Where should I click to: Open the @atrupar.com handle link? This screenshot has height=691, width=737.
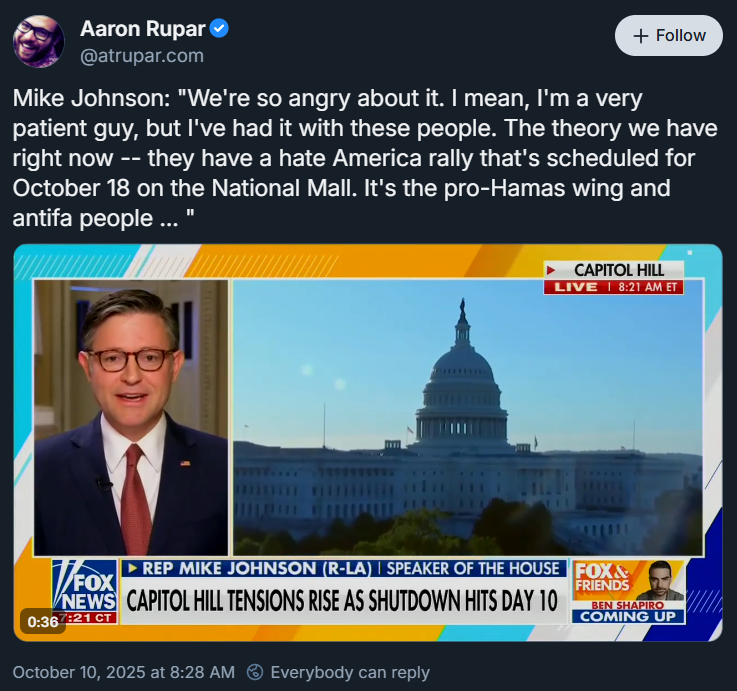click(142, 56)
